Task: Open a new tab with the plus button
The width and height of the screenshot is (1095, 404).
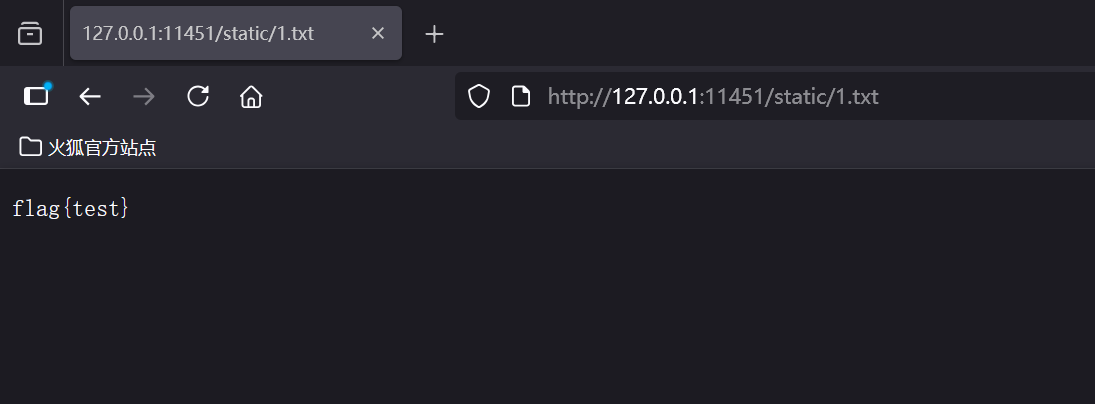Action: [434, 34]
